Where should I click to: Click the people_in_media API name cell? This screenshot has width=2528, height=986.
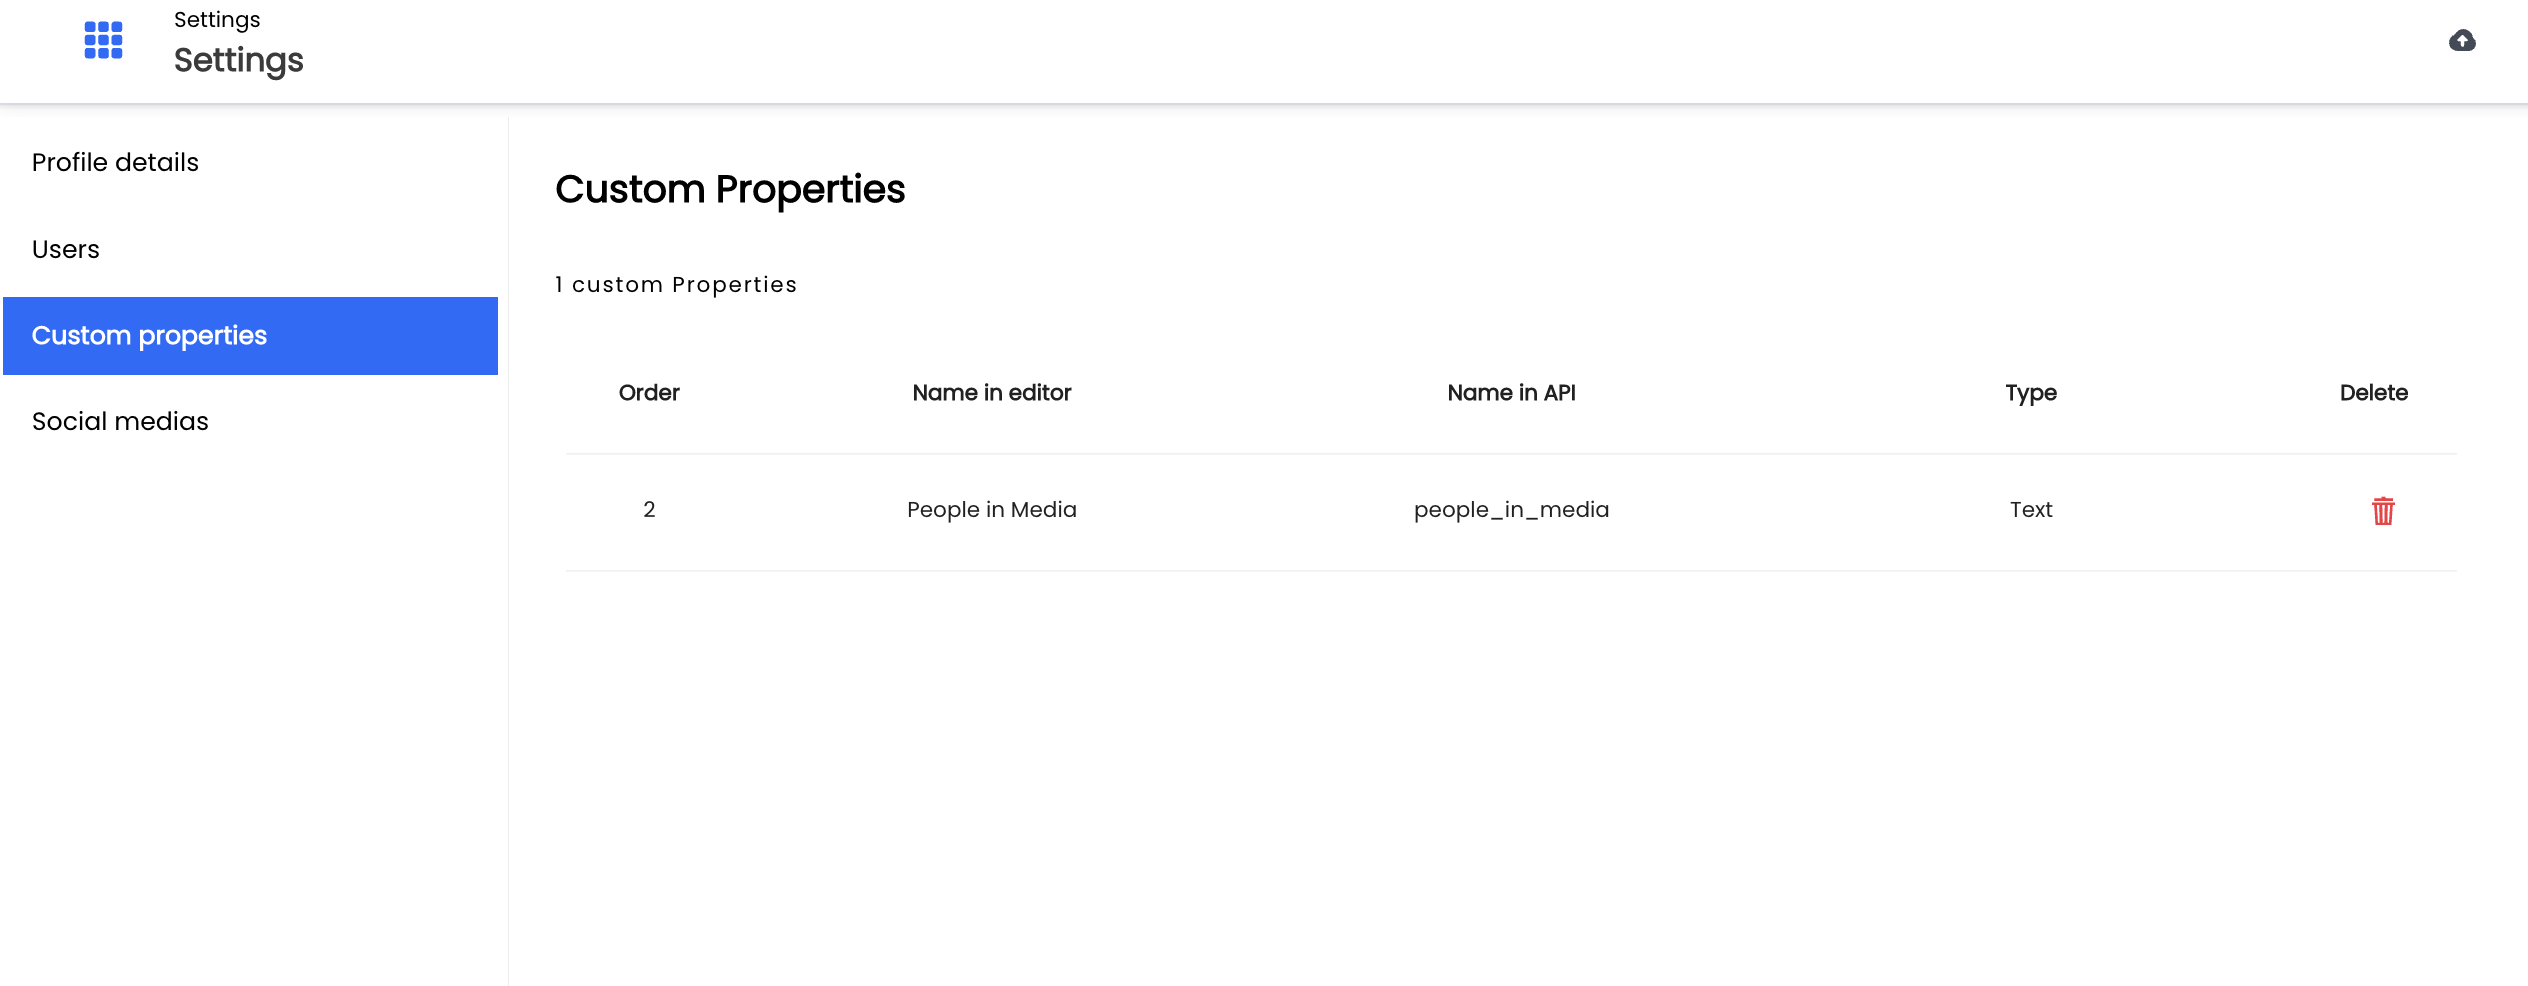pos(1511,510)
